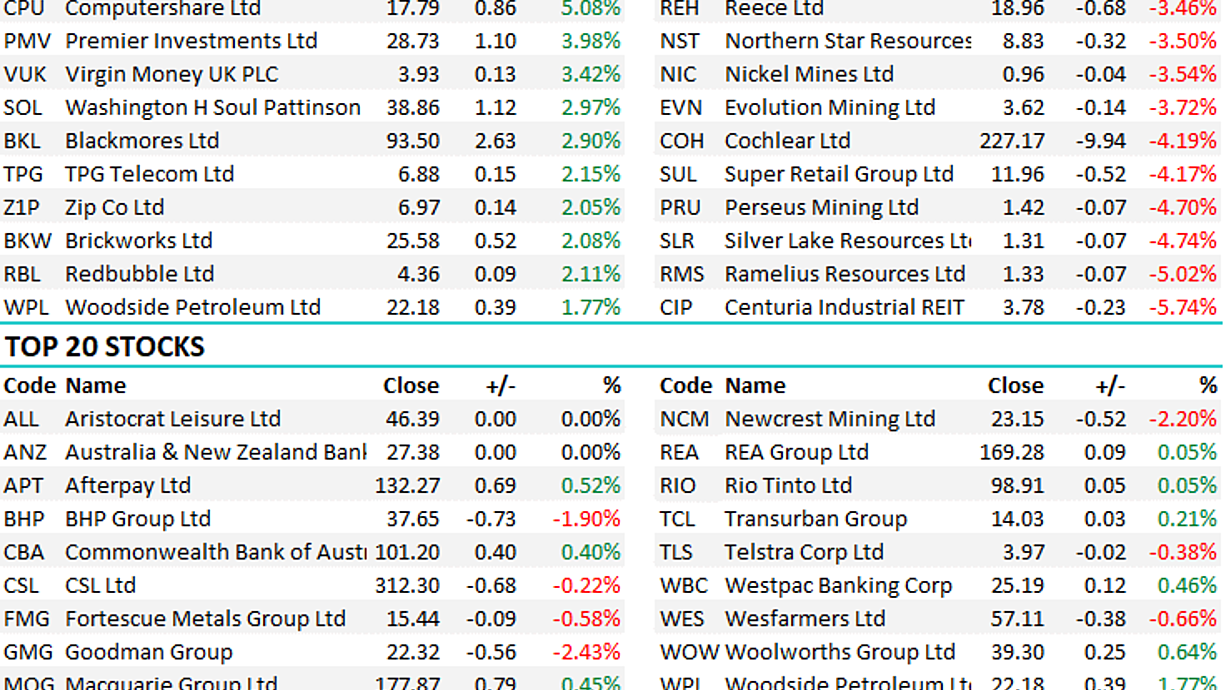The height and width of the screenshot is (690, 1226).
Task: Select the 38.86 close price
Action: (x=412, y=107)
